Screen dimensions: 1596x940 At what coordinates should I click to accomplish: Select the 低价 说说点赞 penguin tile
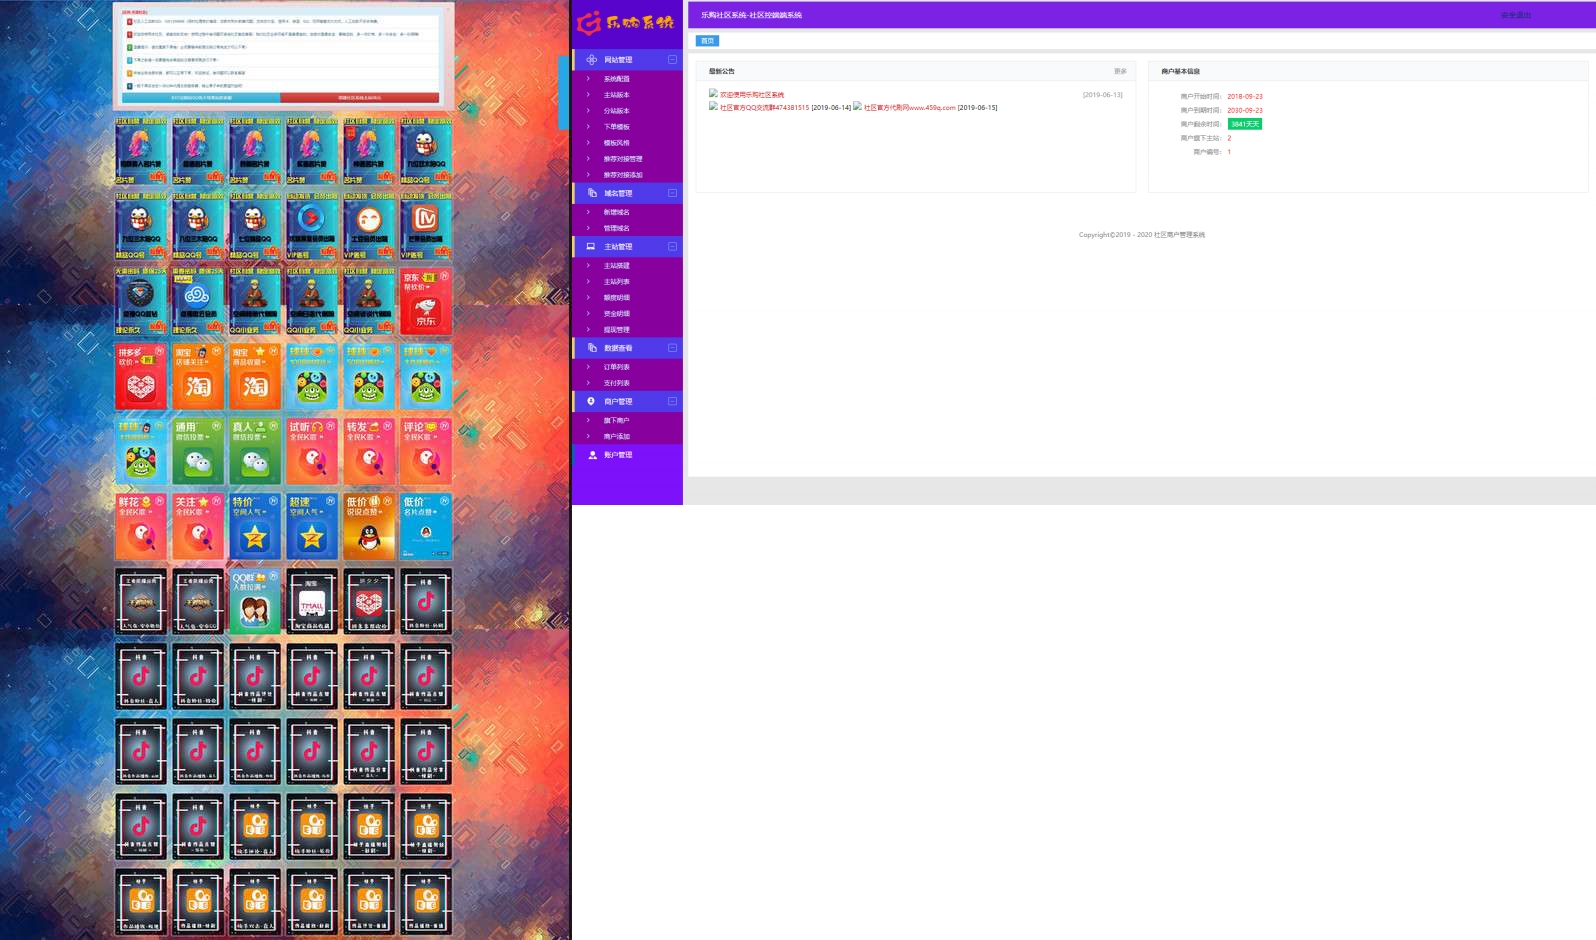coord(369,526)
